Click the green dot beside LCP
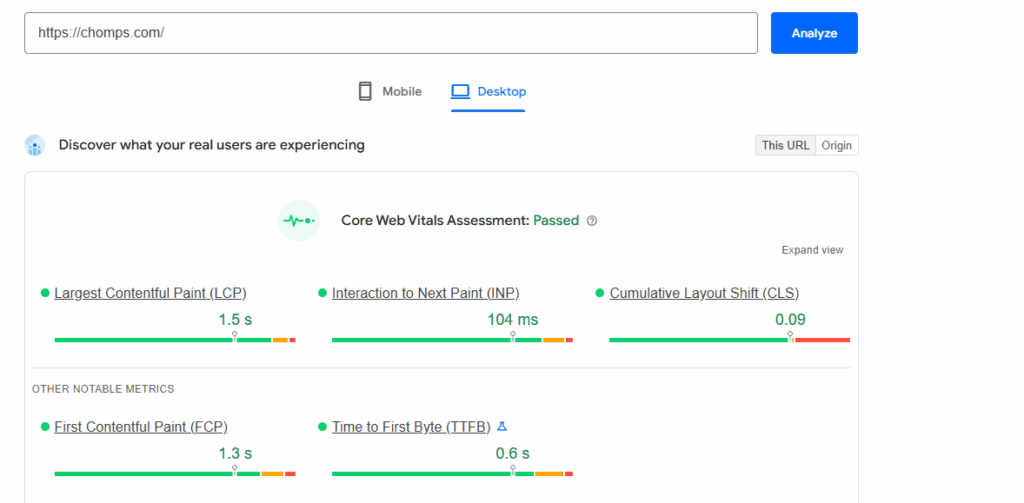Viewport: 1024px width, 503px height. pos(45,293)
